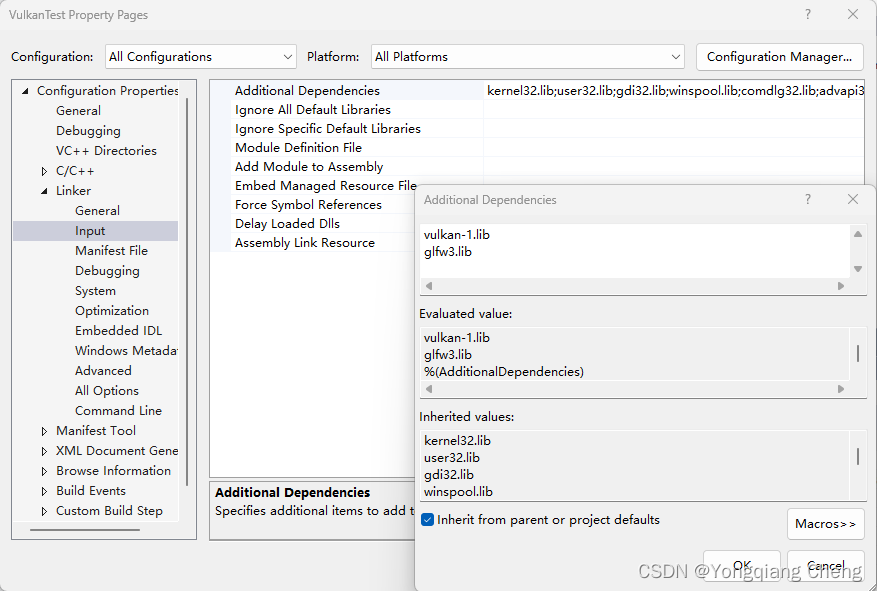877x591 pixels.
Task: Cancel the Additional Dependencies dialog
Action: pos(825,565)
